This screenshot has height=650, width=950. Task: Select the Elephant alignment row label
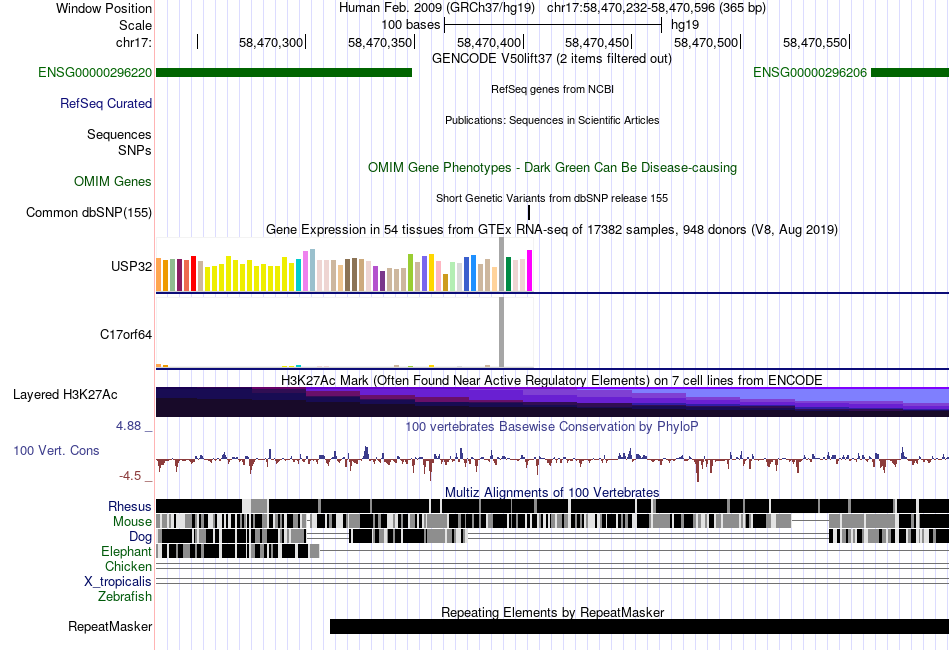126,551
